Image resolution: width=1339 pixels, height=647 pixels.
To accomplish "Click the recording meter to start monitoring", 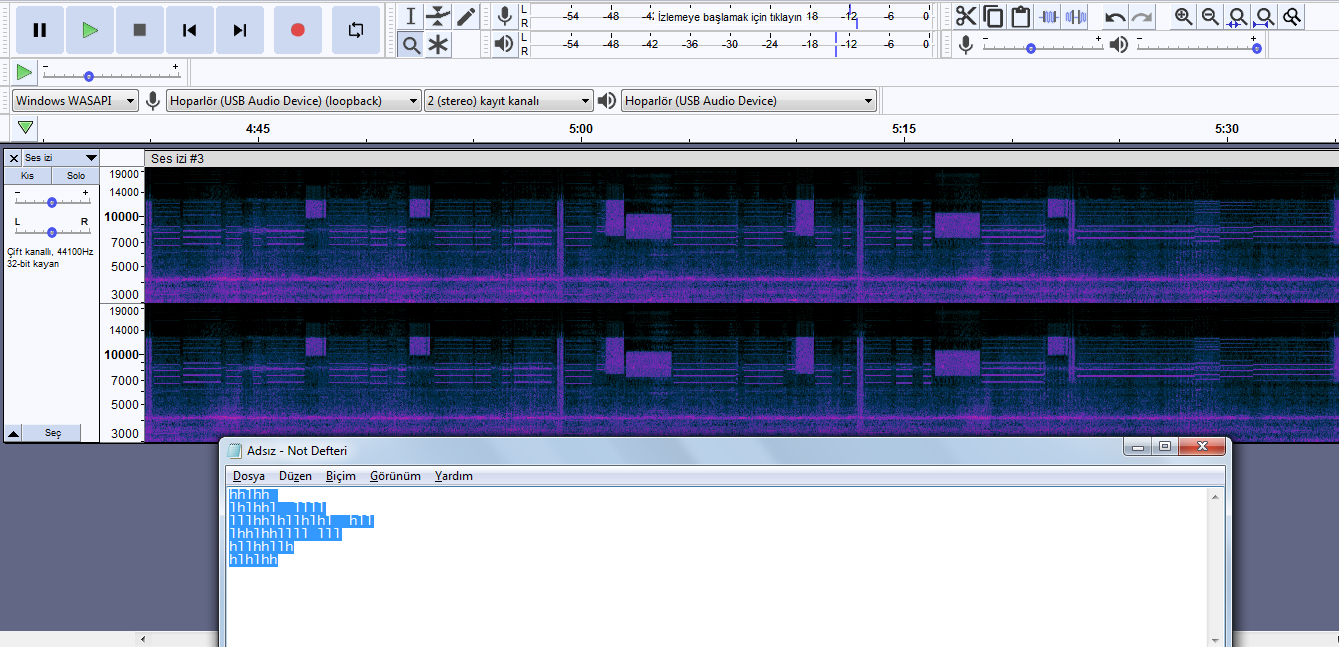I will 729,16.
